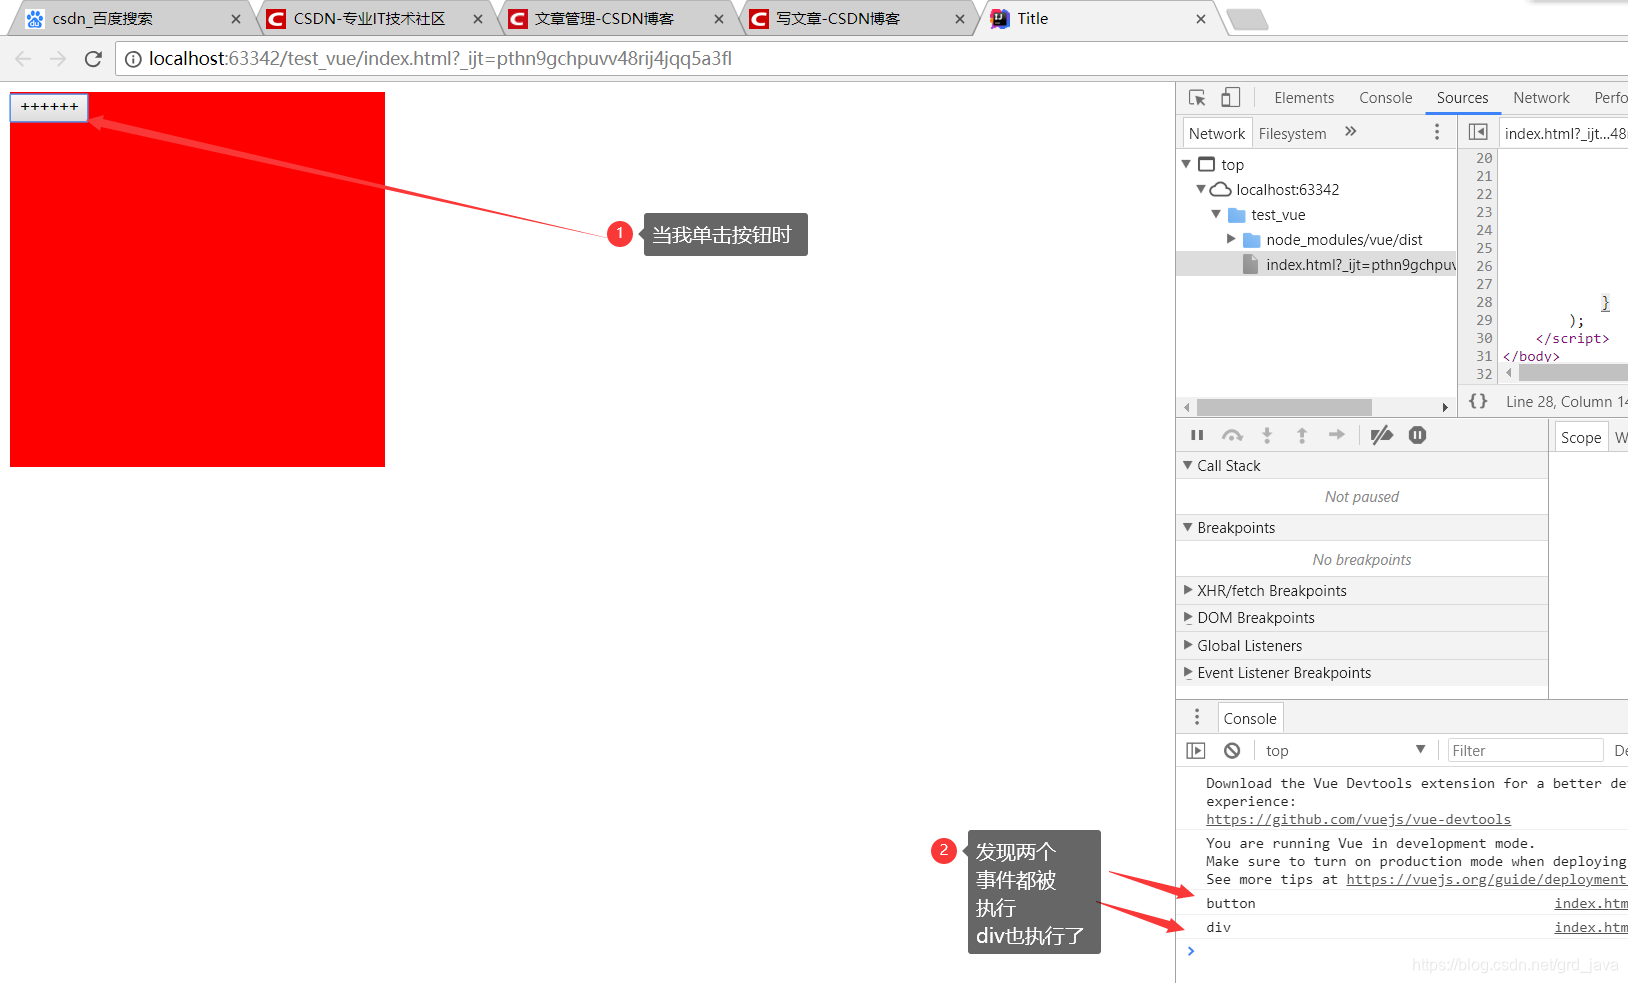Click the inspect element picker icon
The width and height of the screenshot is (1628, 983).
point(1197,98)
